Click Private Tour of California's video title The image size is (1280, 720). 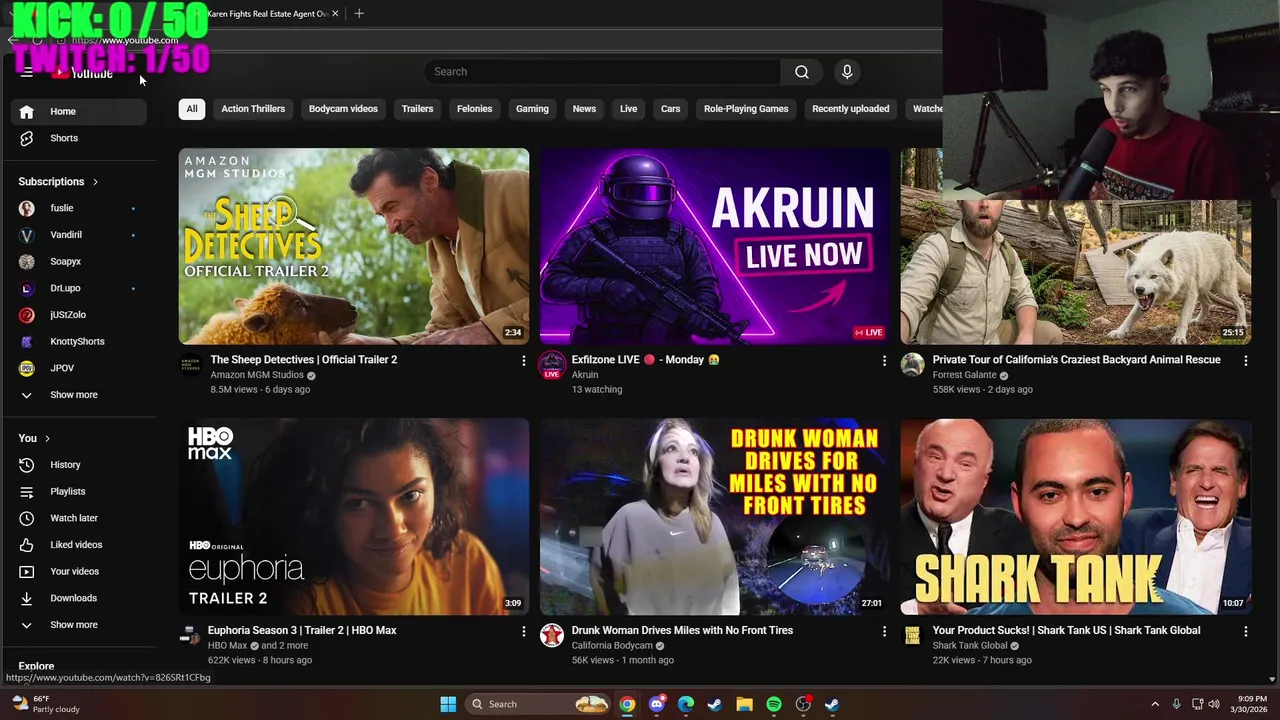point(1076,360)
